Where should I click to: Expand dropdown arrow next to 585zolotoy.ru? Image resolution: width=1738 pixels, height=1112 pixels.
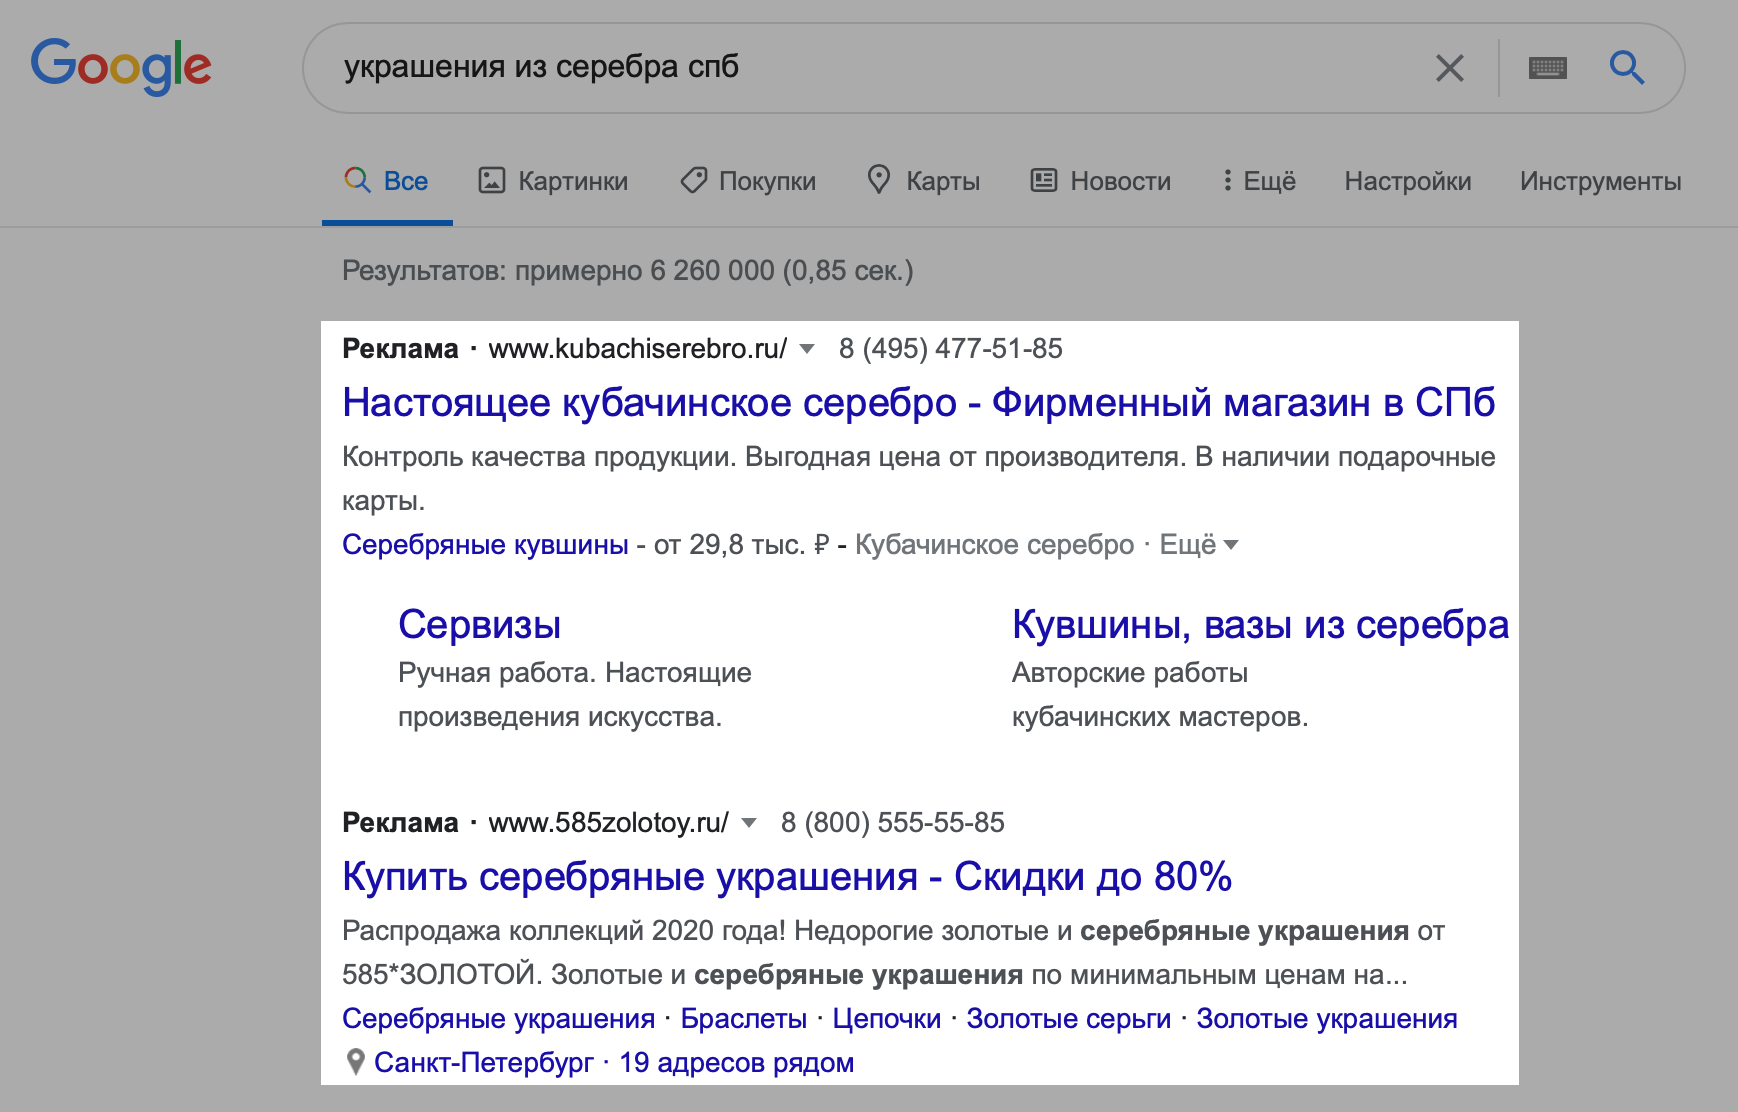(x=749, y=823)
